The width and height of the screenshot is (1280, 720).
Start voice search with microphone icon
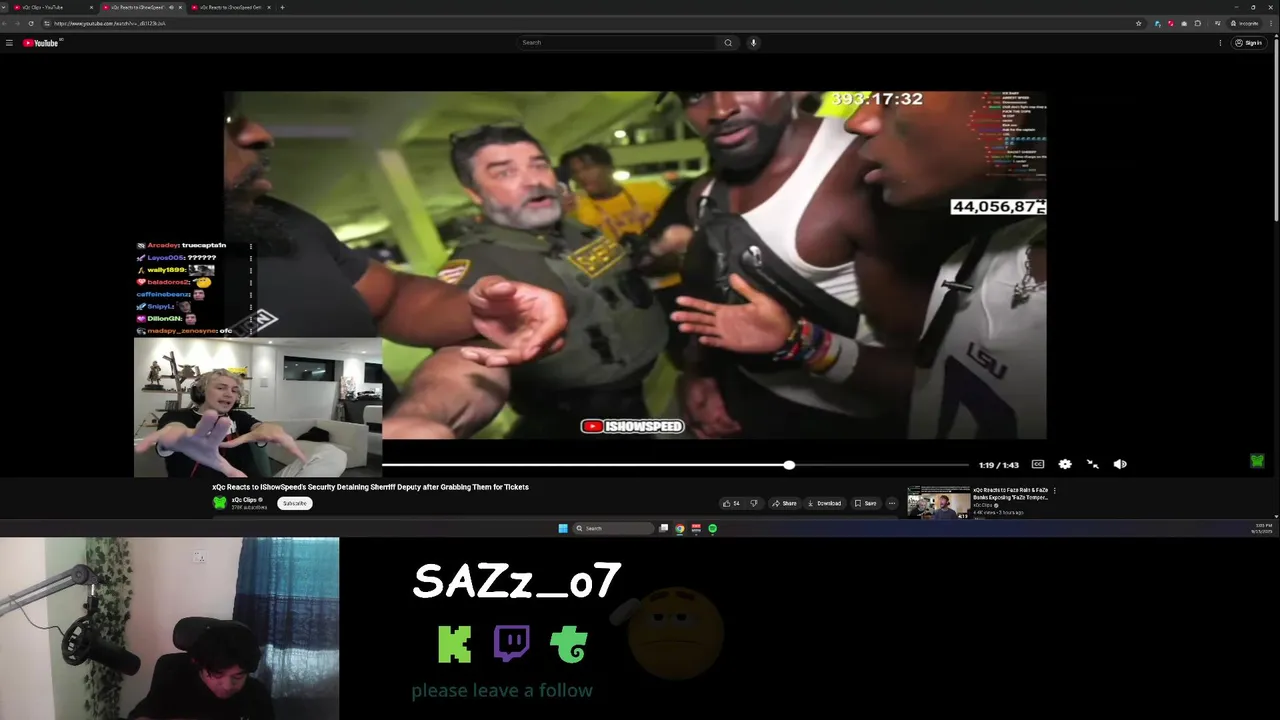point(753,43)
